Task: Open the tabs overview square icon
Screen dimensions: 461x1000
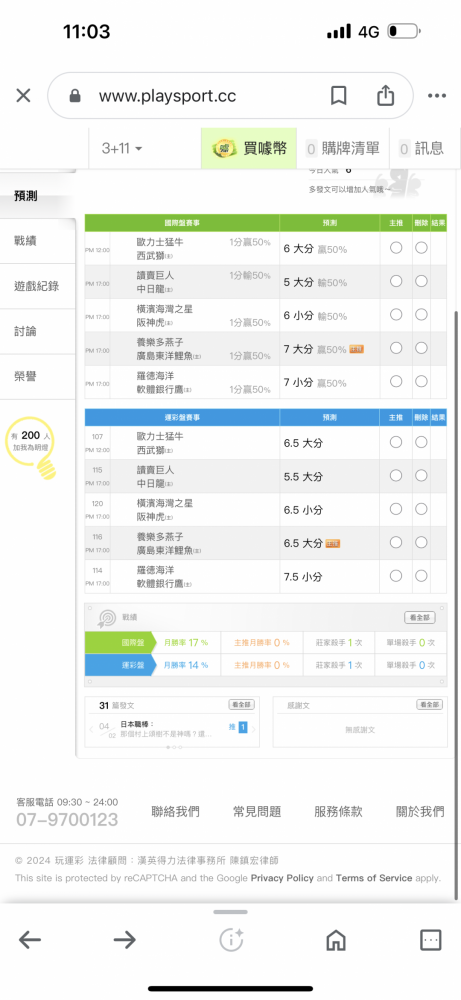Action: [x=431, y=939]
